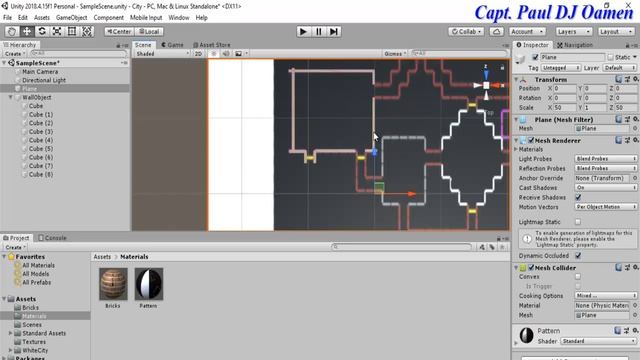
Task: Open Cast Shadows dropdown
Action: coord(606,187)
